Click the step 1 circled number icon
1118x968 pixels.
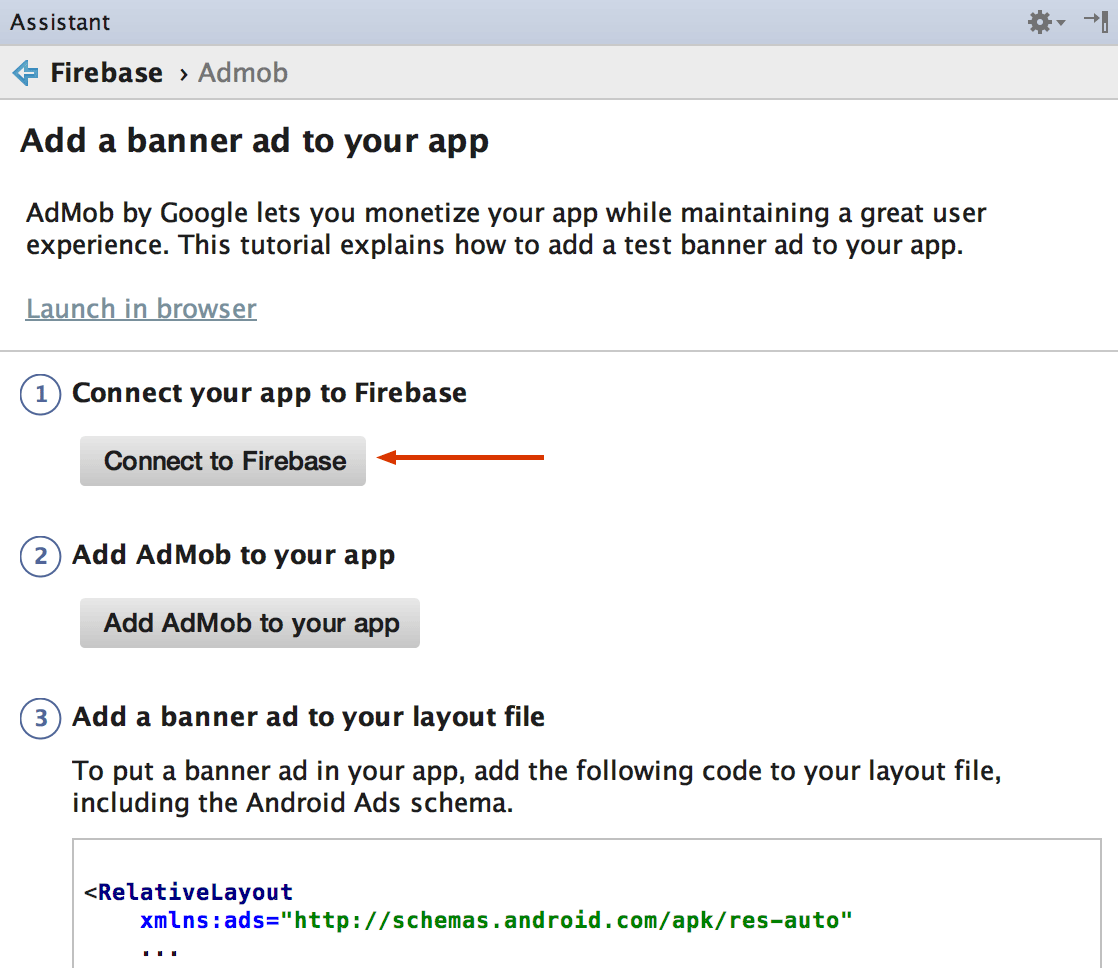tap(41, 394)
